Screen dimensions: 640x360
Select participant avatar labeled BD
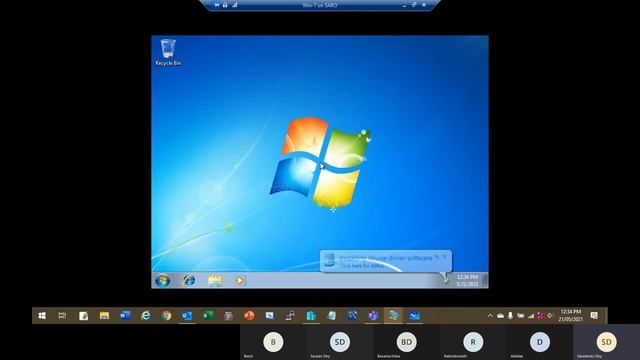coord(406,342)
